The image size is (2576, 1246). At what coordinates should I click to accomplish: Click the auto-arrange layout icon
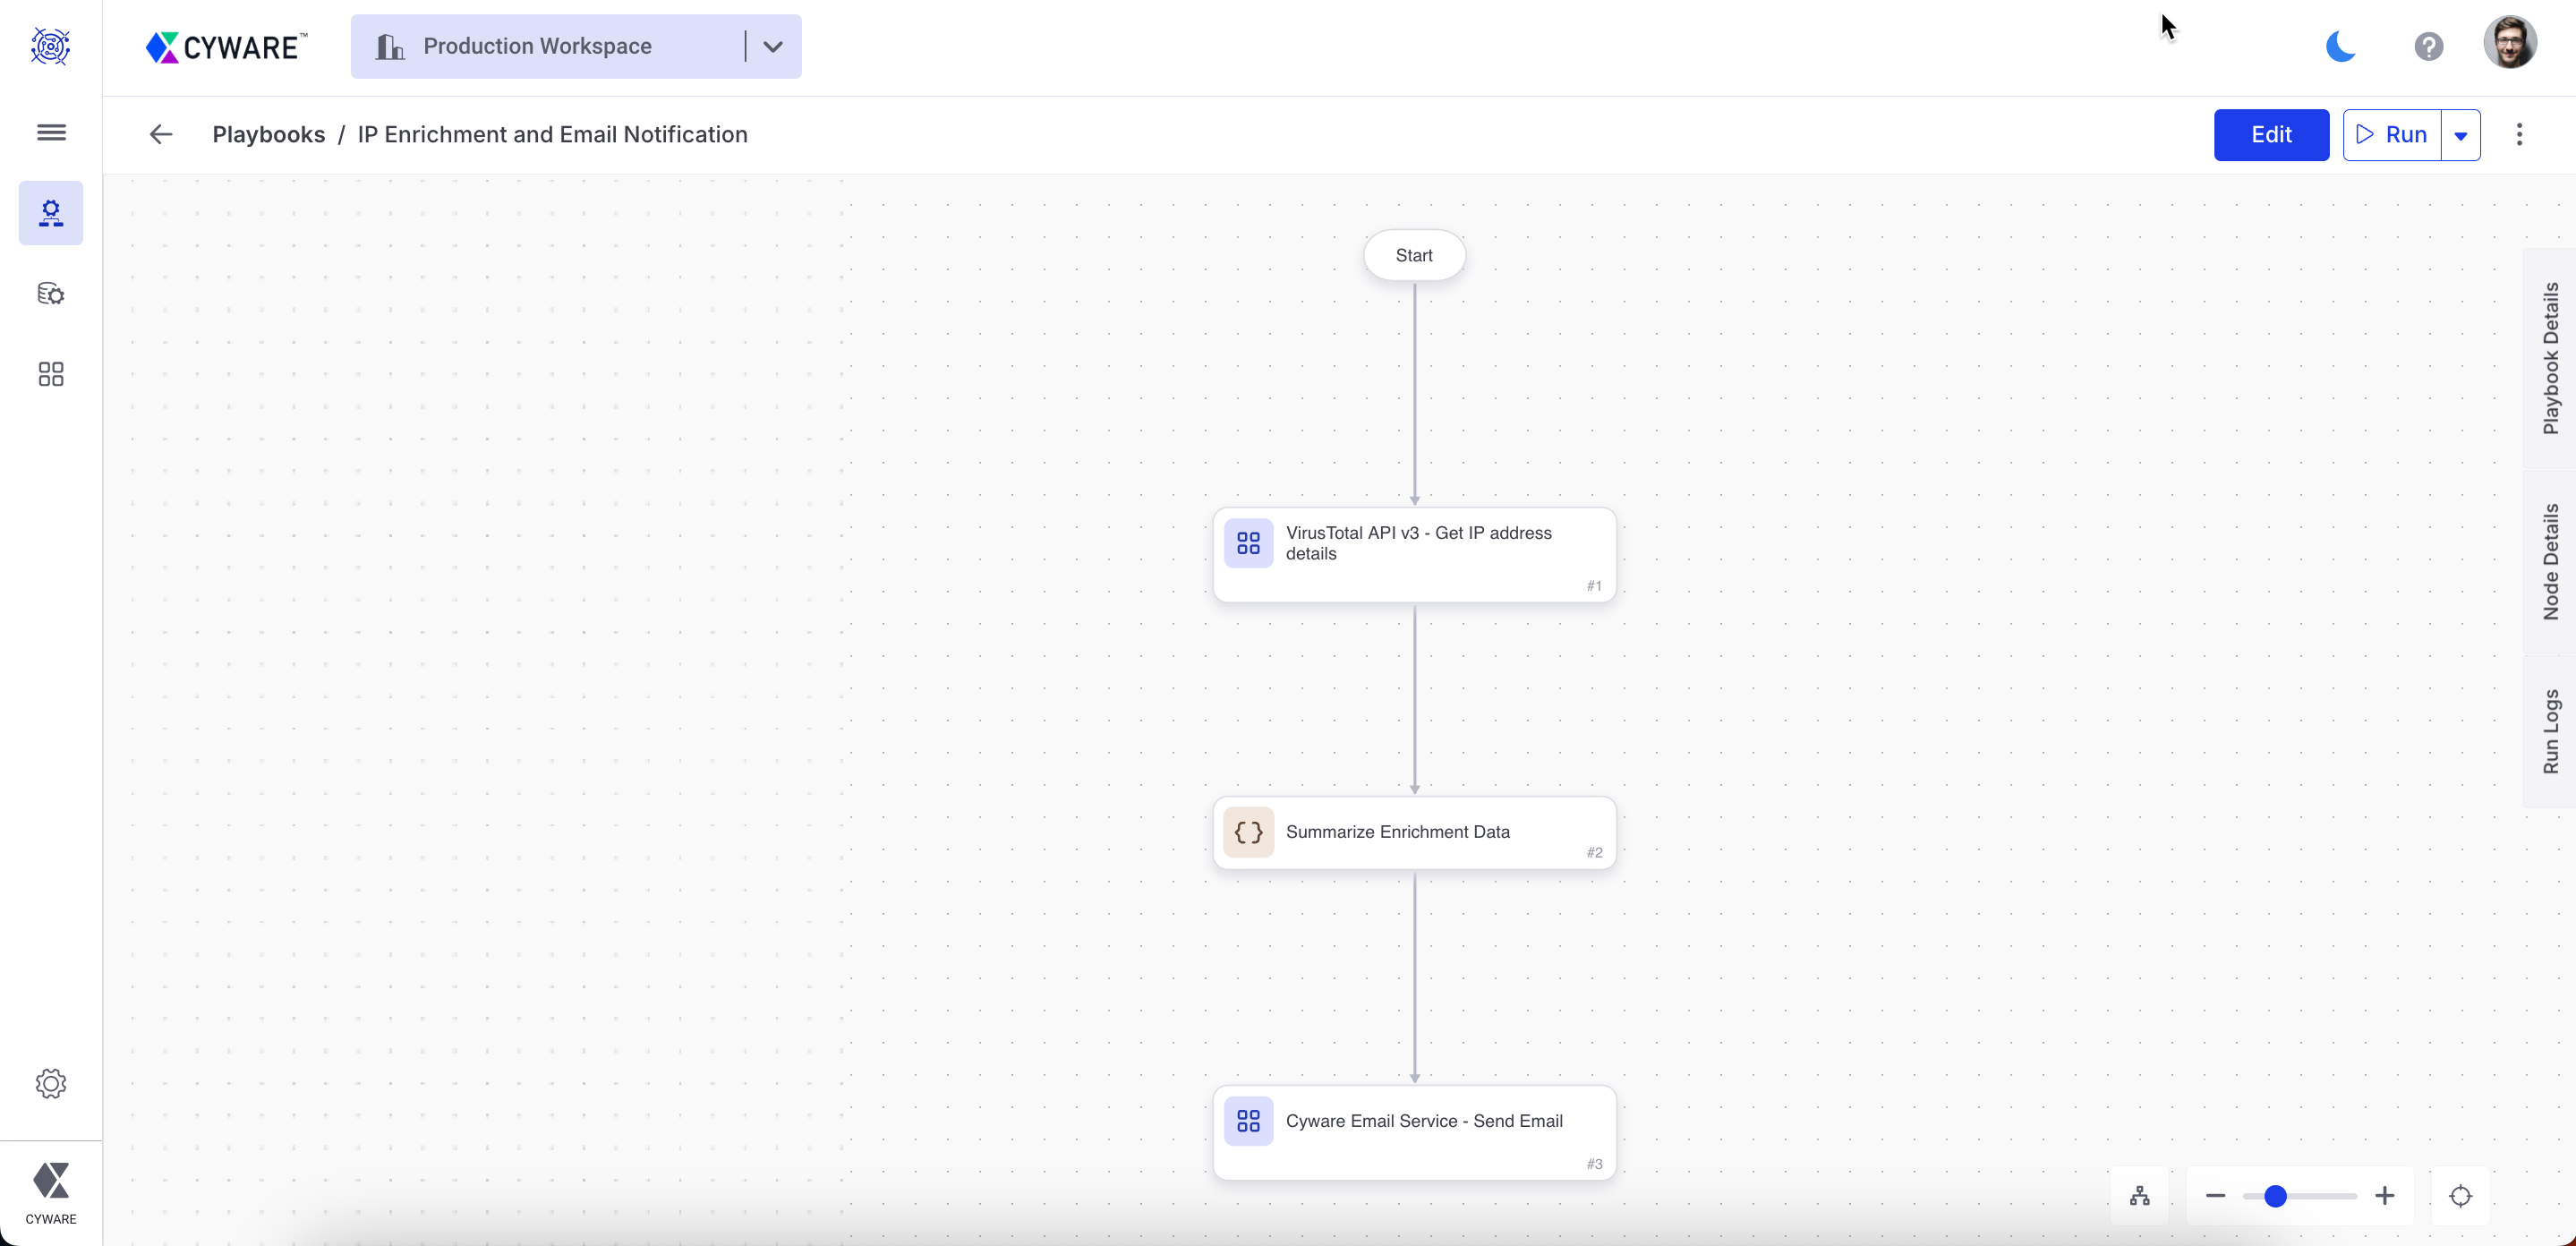click(2139, 1196)
